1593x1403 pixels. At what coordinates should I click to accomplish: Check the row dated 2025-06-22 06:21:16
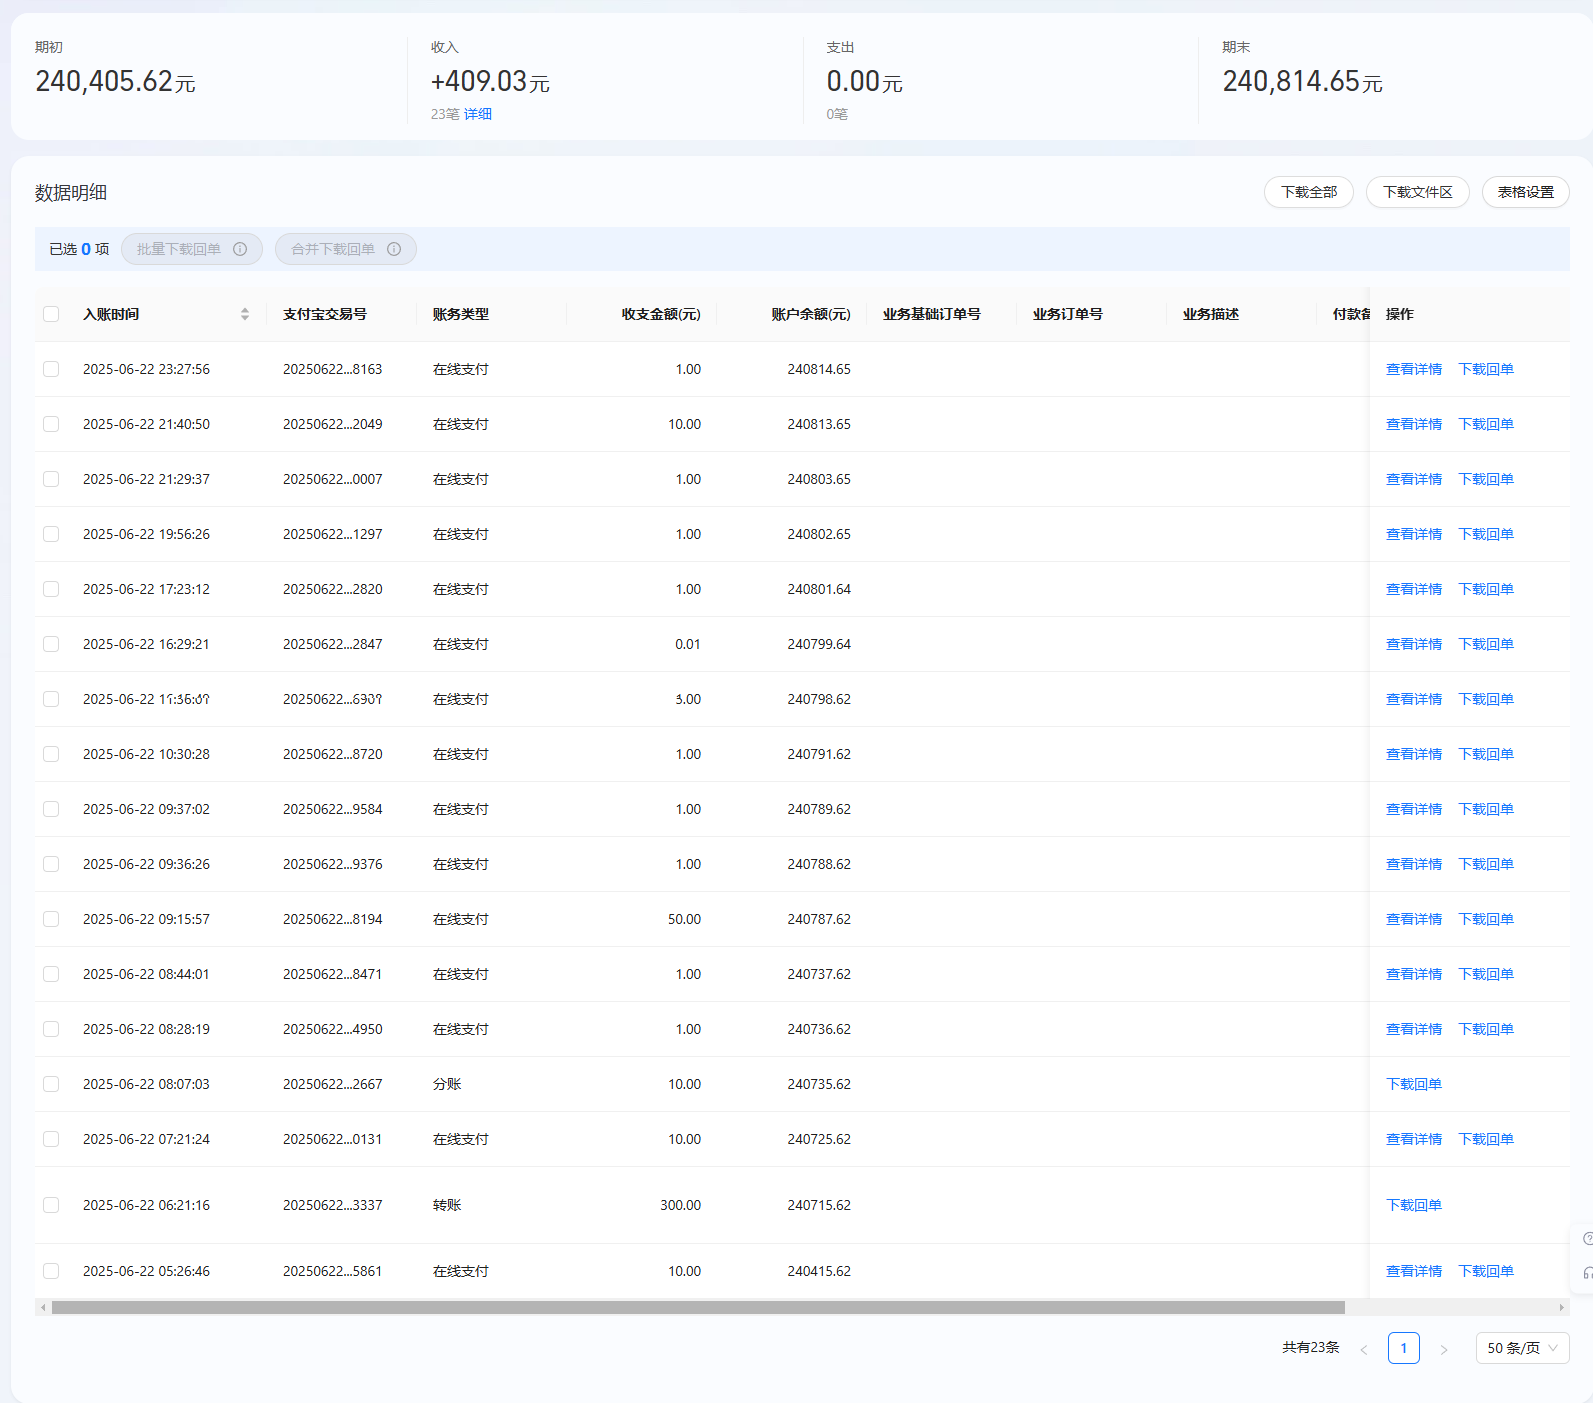pyautogui.click(x=51, y=1205)
